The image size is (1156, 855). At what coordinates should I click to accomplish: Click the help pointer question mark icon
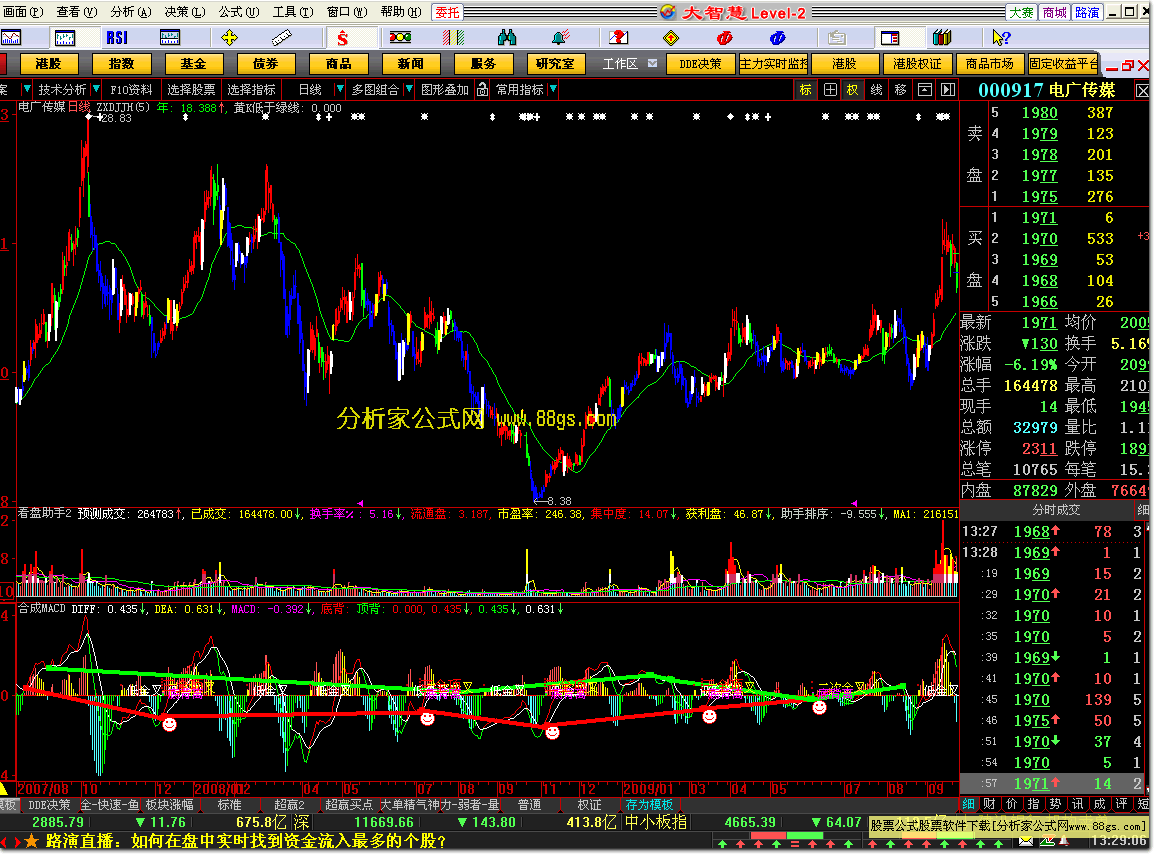(1000, 38)
